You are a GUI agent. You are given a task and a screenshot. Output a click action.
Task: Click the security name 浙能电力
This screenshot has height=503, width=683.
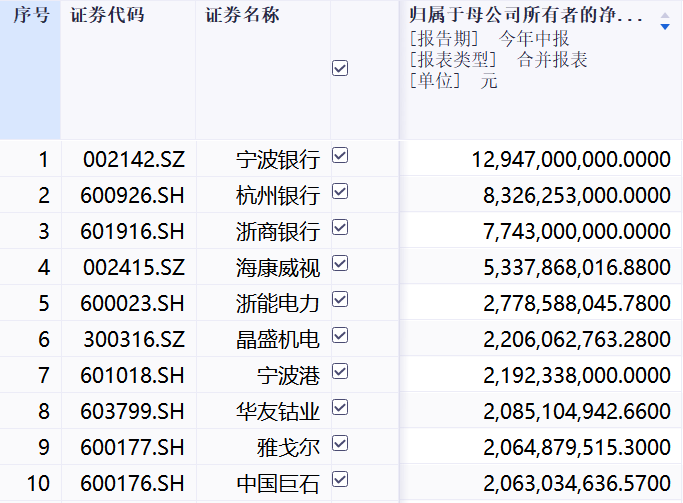pos(278,304)
